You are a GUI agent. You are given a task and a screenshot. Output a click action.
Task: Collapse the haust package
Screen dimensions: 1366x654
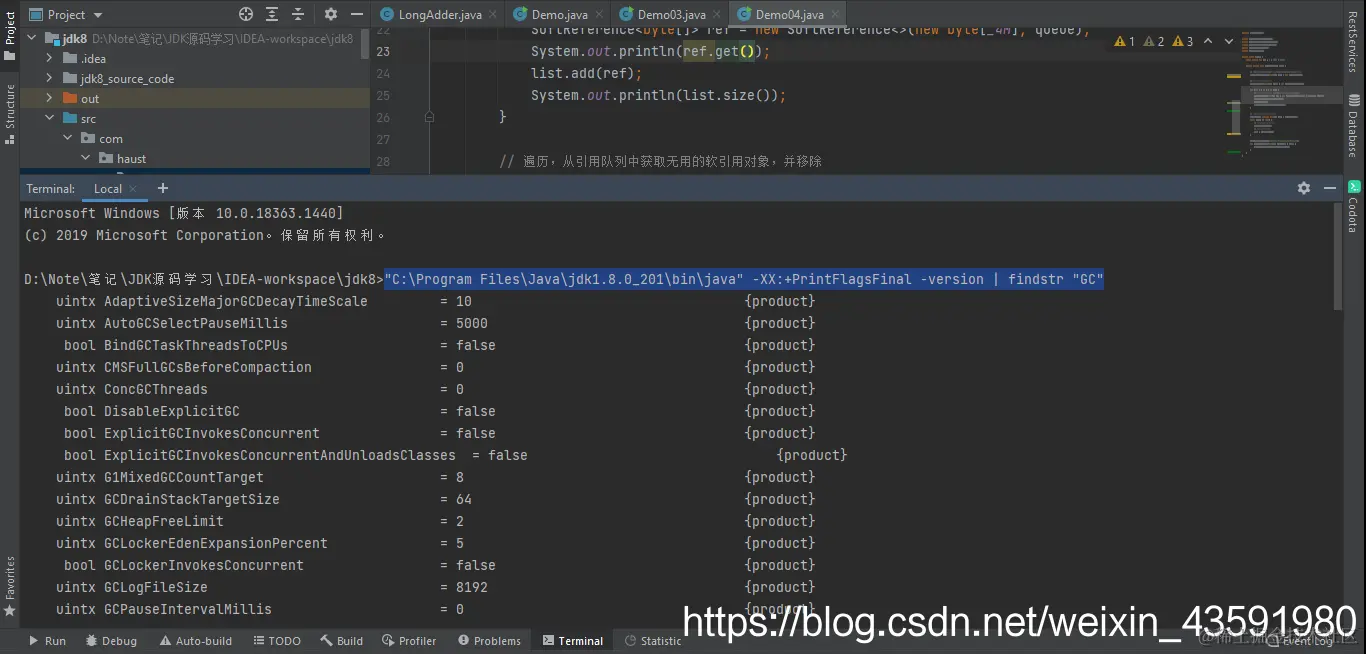85,158
